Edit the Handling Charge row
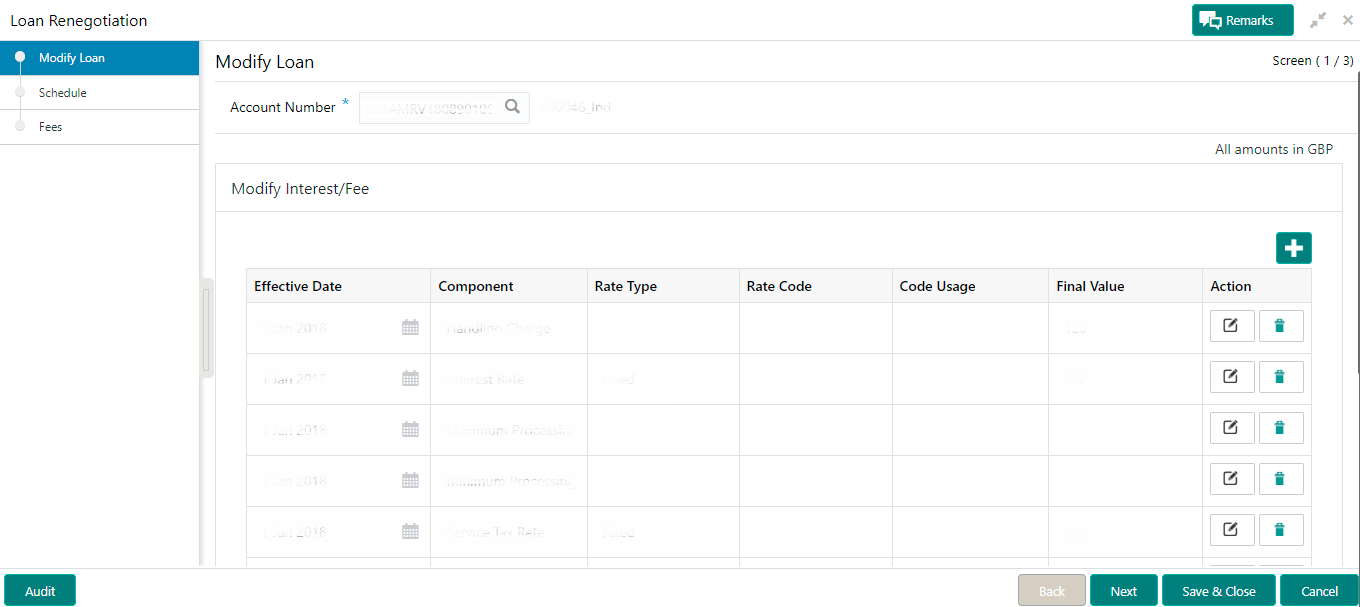 pos(1231,326)
